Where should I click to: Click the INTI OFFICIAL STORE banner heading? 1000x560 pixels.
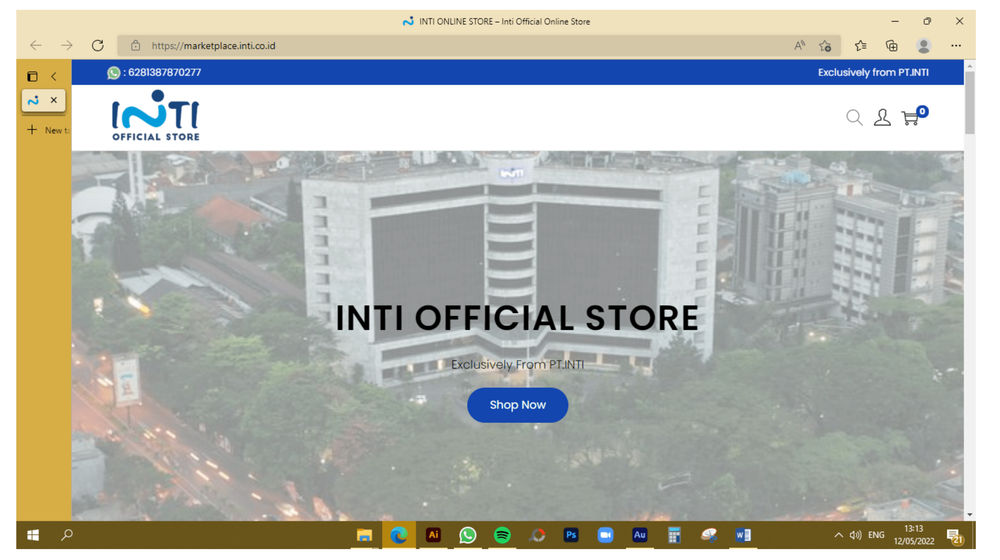(517, 318)
